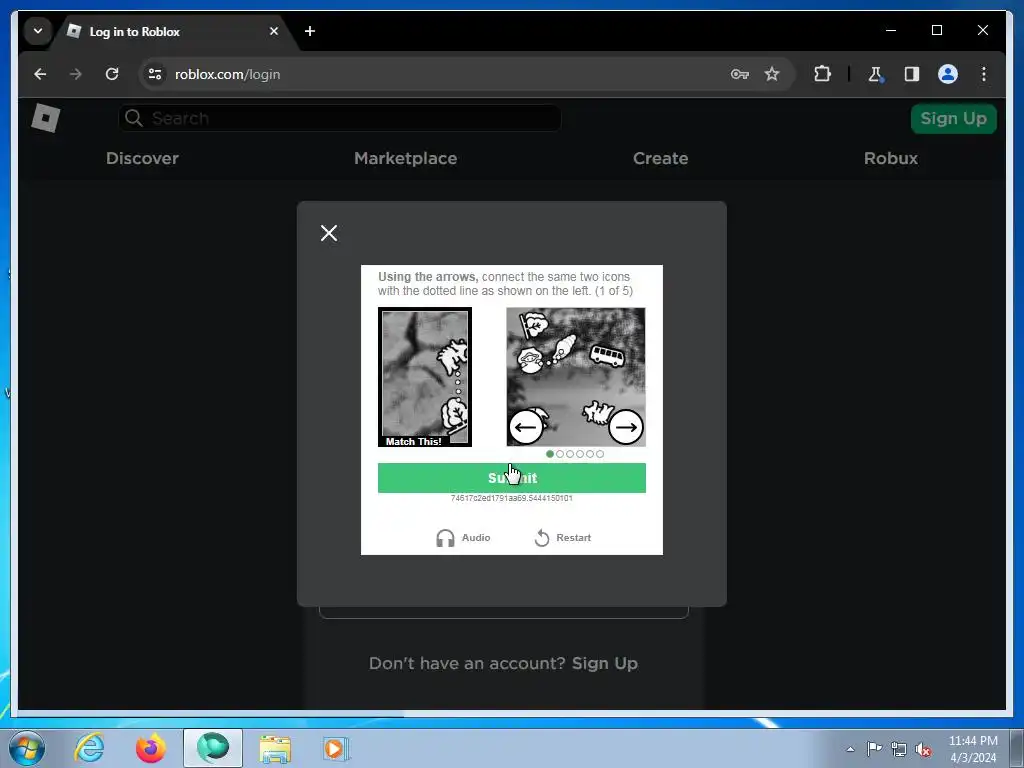The image size is (1024, 768).
Task: Go back in browser history
Action: click(40, 74)
